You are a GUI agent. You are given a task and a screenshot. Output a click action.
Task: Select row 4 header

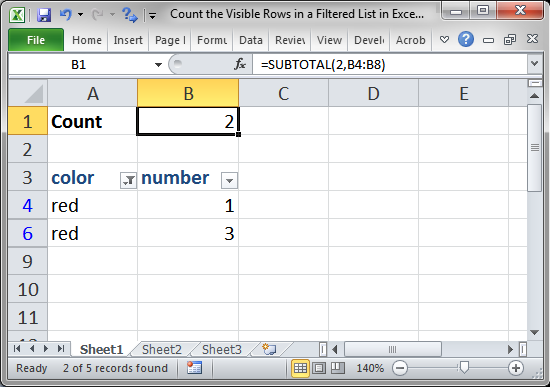pyautogui.click(x=28, y=205)
